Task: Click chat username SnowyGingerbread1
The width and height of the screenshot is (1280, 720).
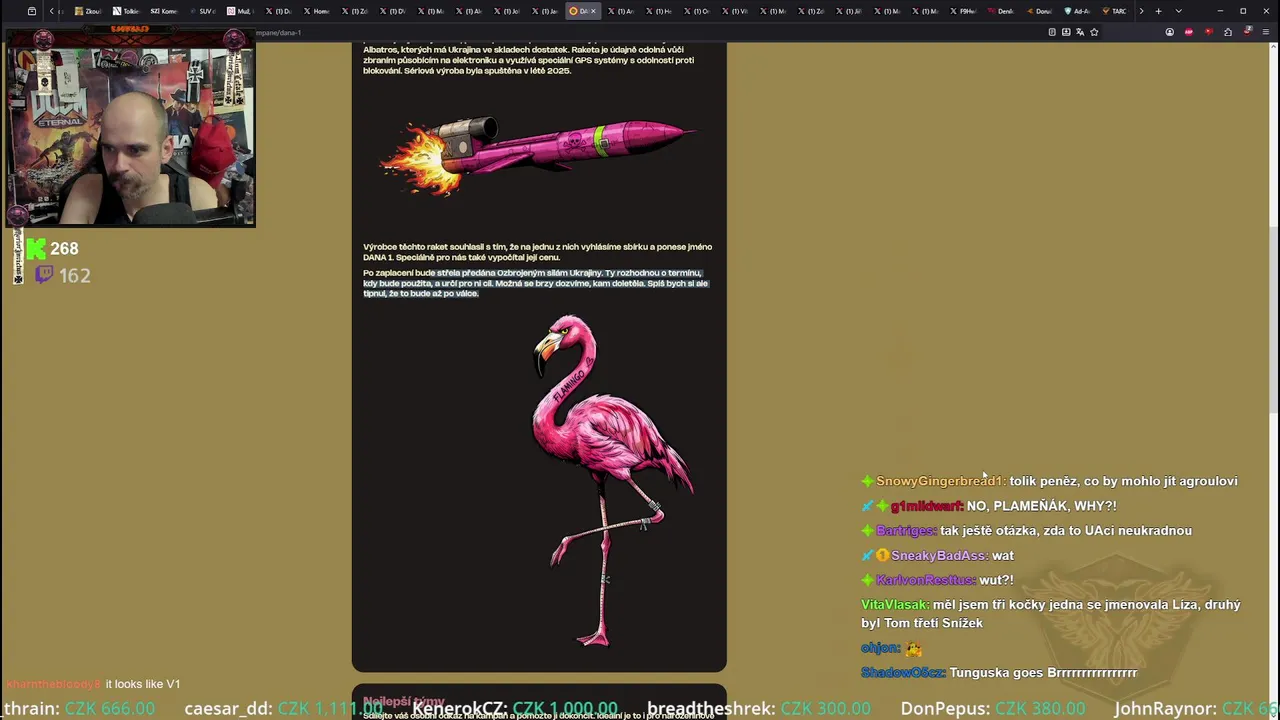Action: (x=939, y=481)
